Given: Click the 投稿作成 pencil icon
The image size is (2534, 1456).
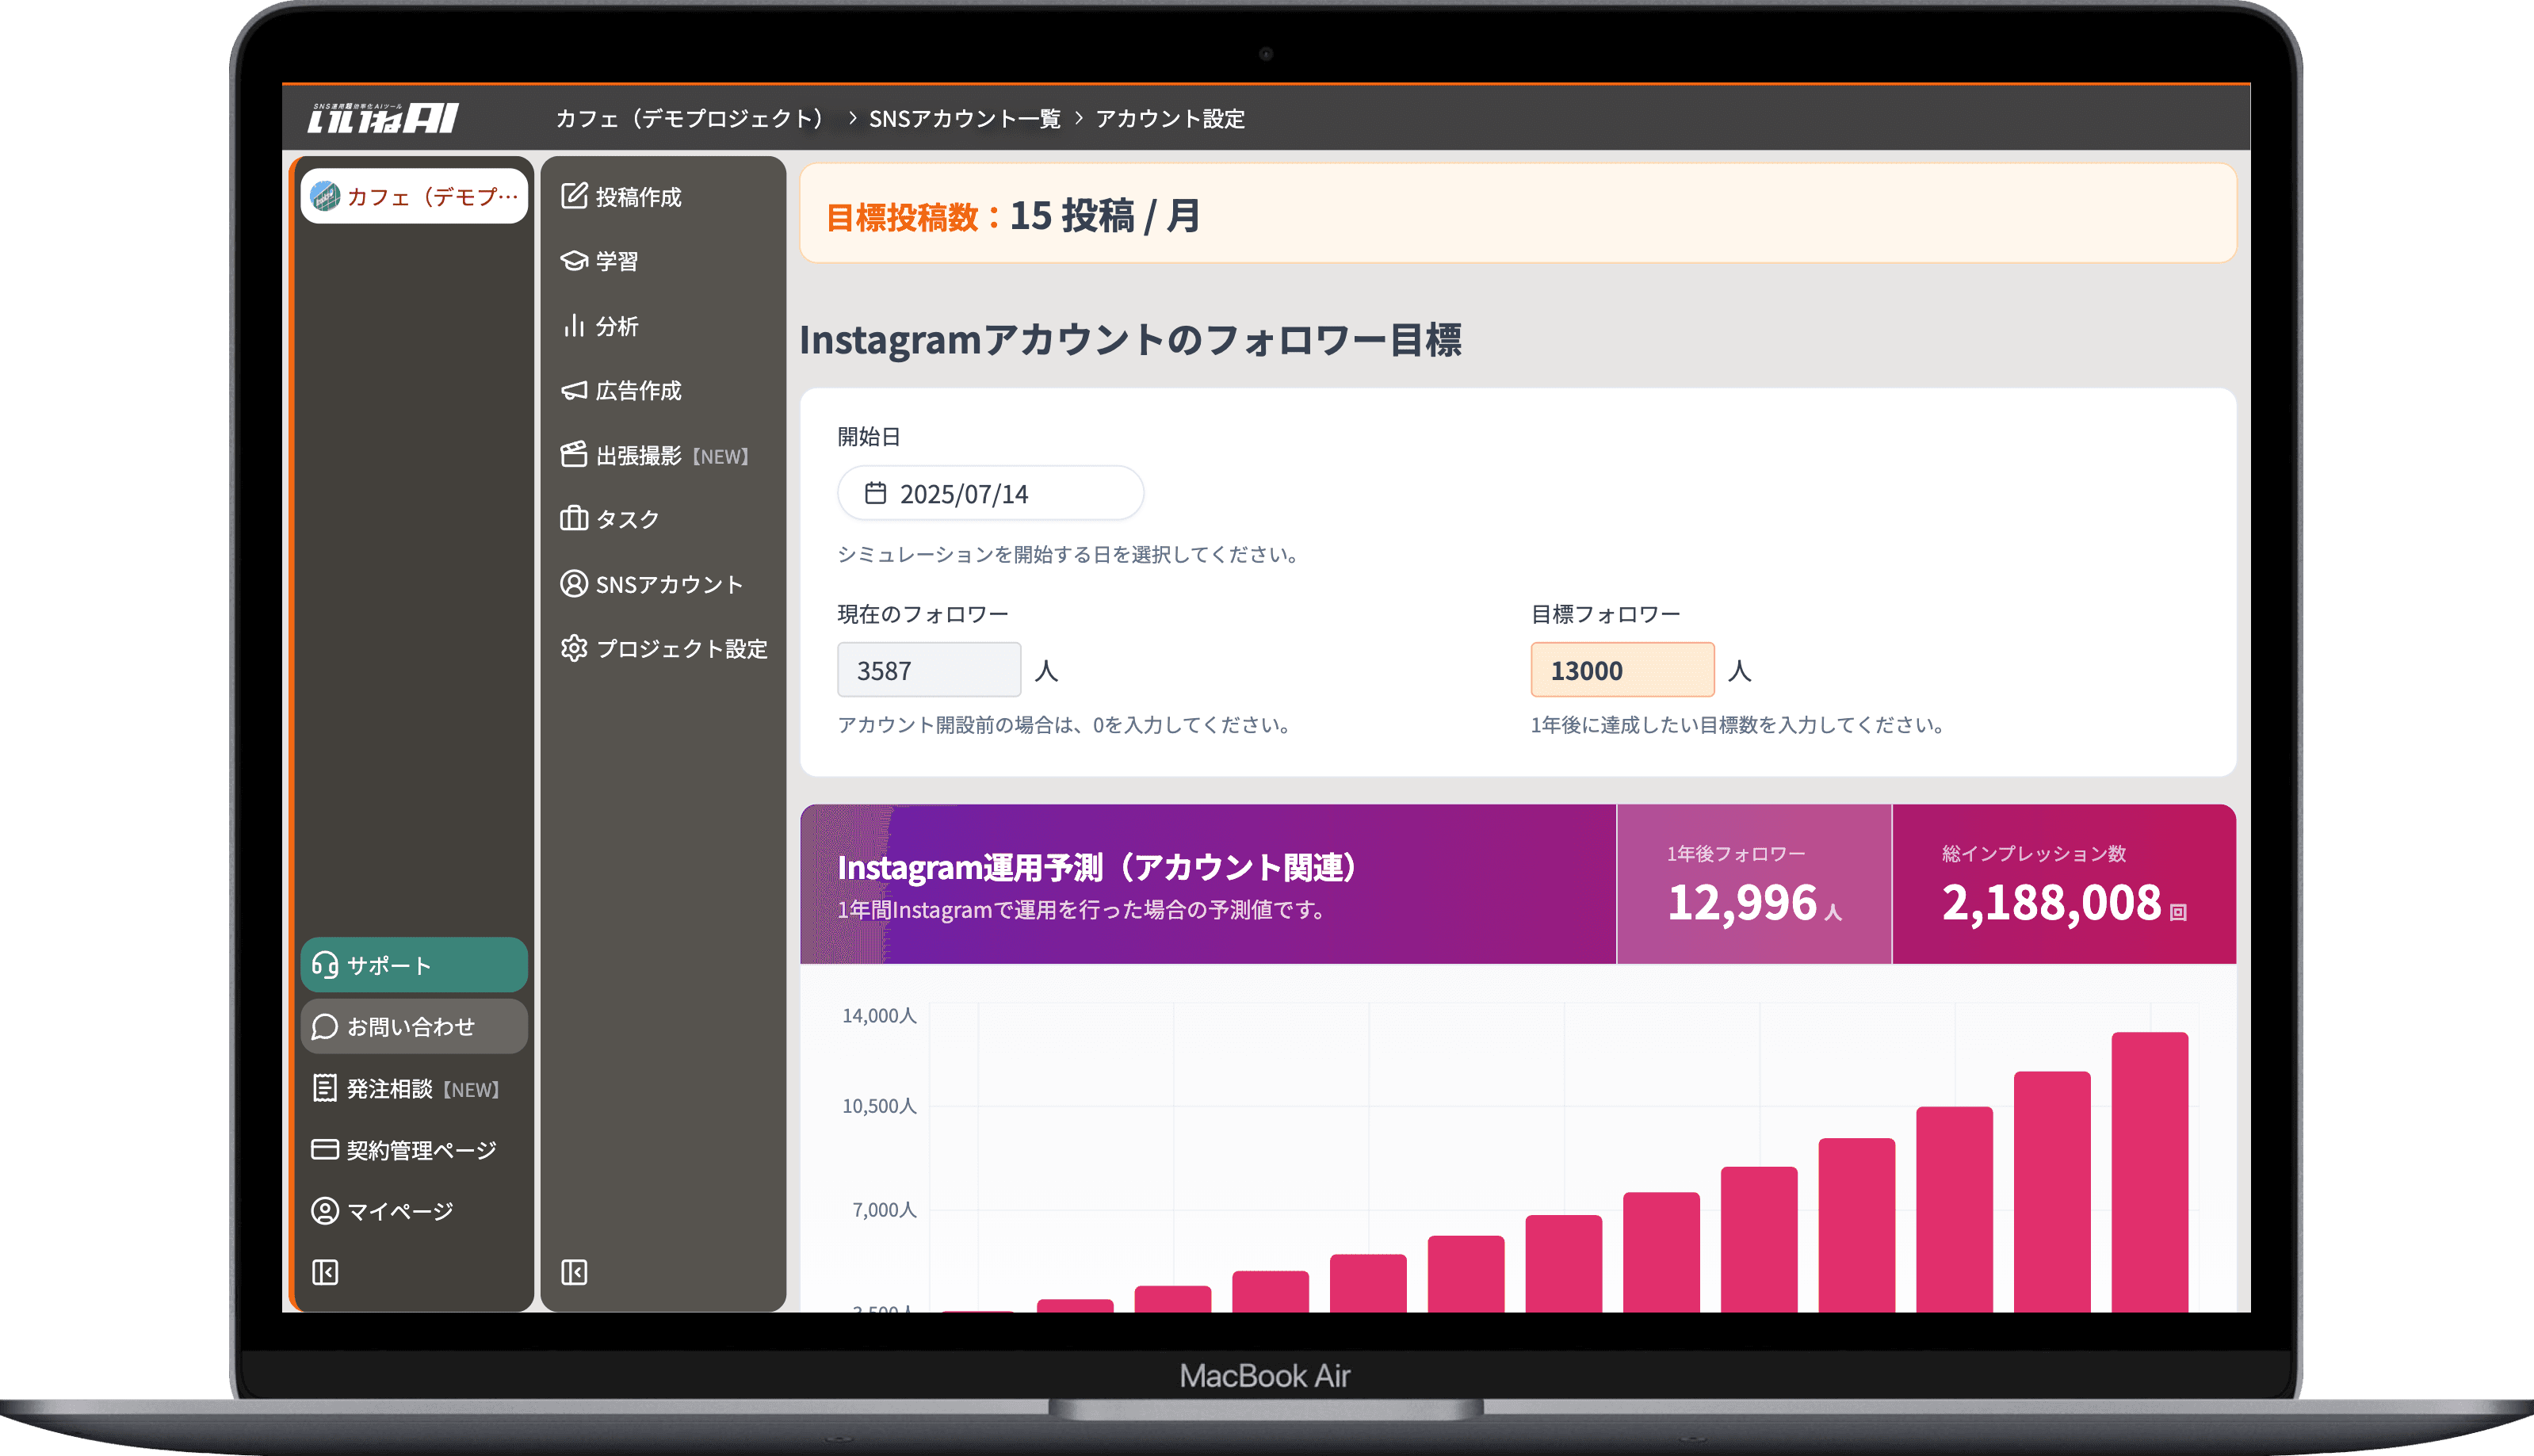Looking at the screenshot, I should [574, 196].
